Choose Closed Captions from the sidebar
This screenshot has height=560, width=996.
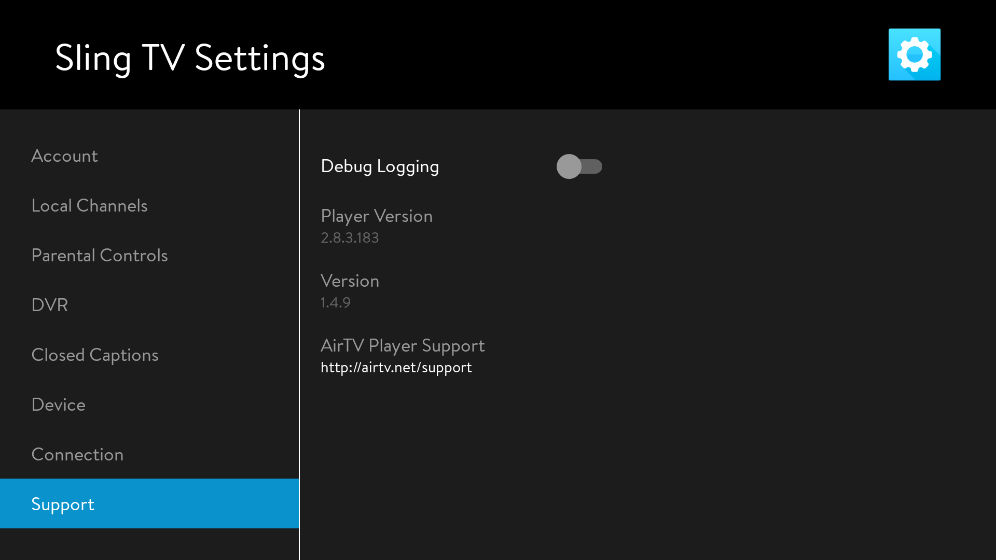click(x=95, y=355)
